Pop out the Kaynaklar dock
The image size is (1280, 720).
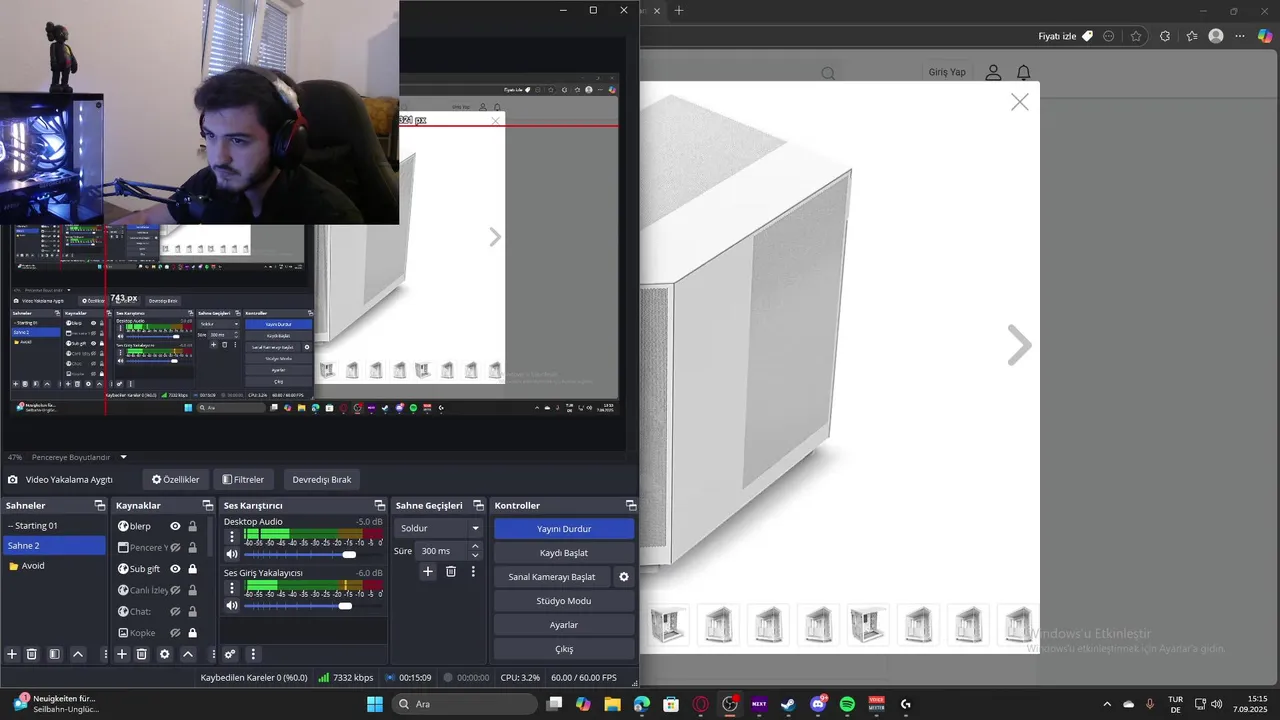[x=207, y=506]
